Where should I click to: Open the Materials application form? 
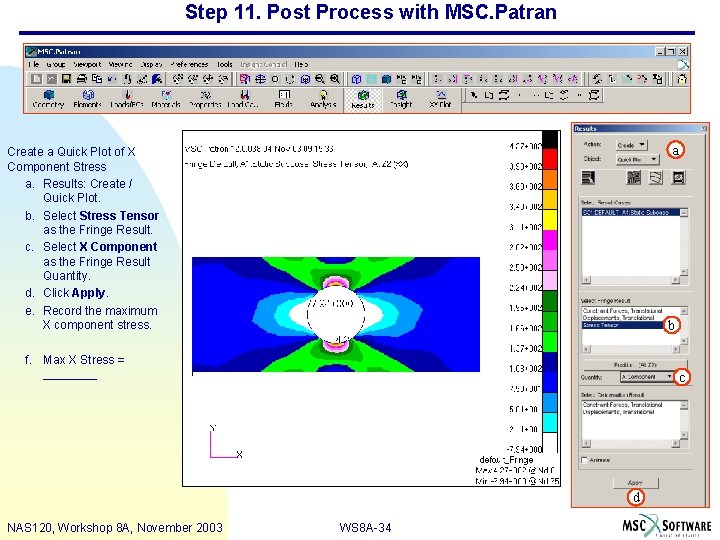tap(166, 99)
